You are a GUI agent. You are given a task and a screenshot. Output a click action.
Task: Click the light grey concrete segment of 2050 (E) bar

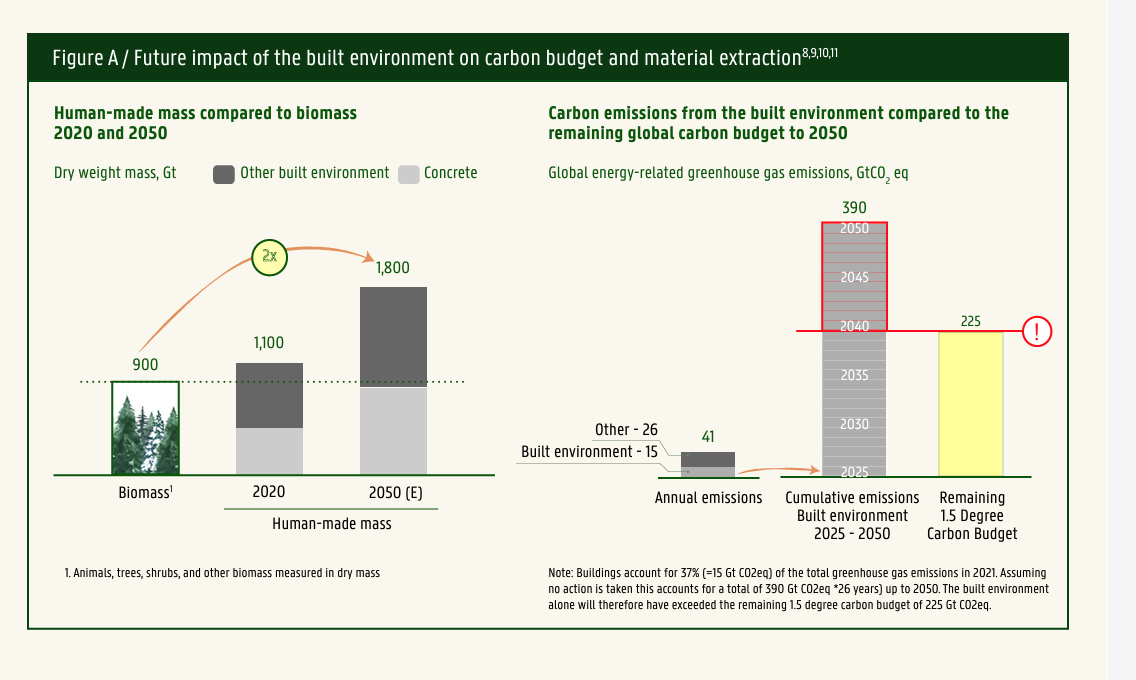[393, 431]
